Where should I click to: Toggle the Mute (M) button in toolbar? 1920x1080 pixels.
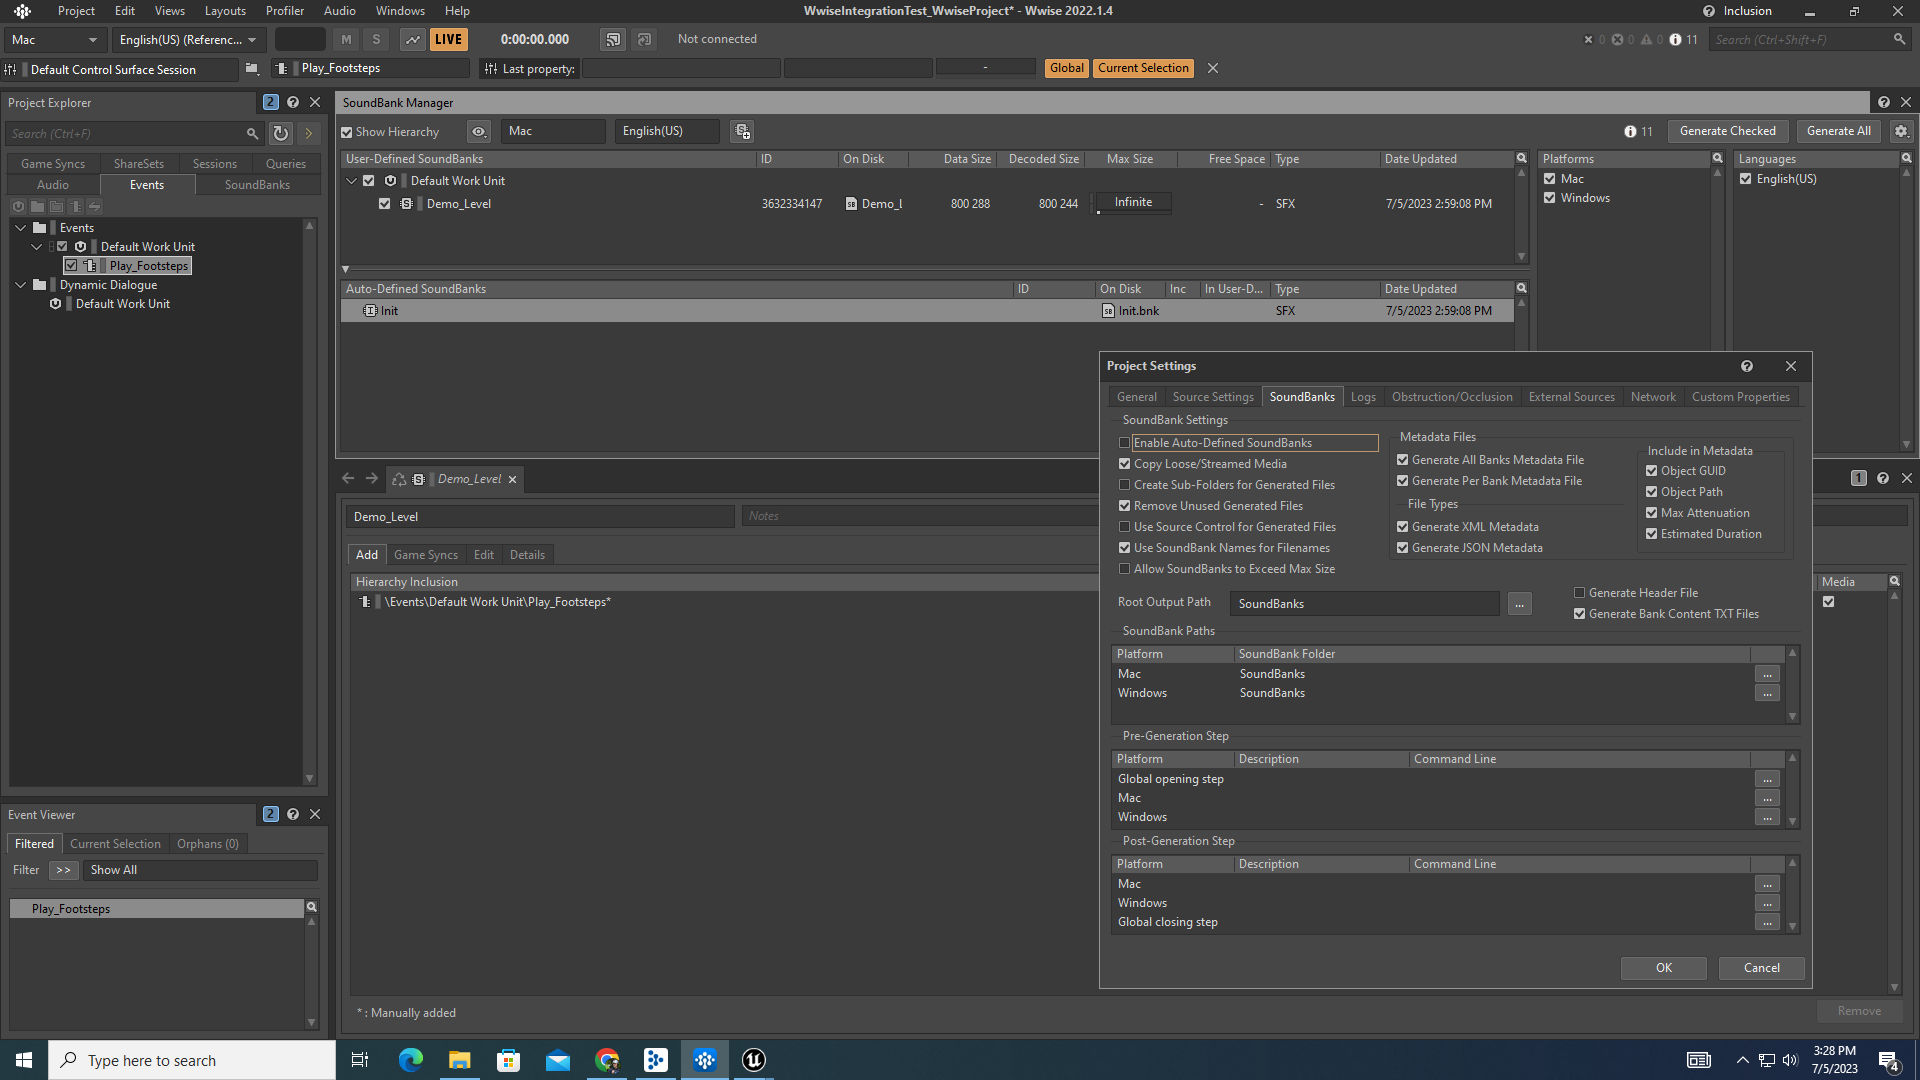(346, 39)
